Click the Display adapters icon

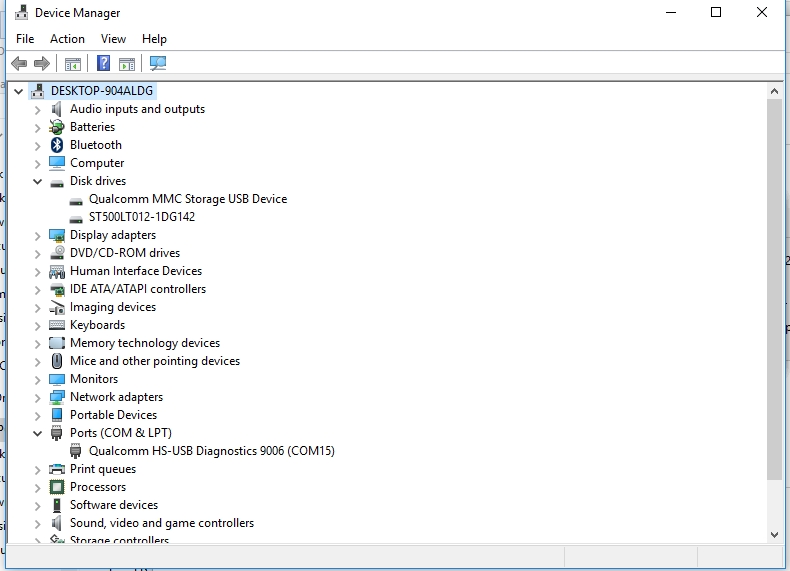(x=57, y=235)
